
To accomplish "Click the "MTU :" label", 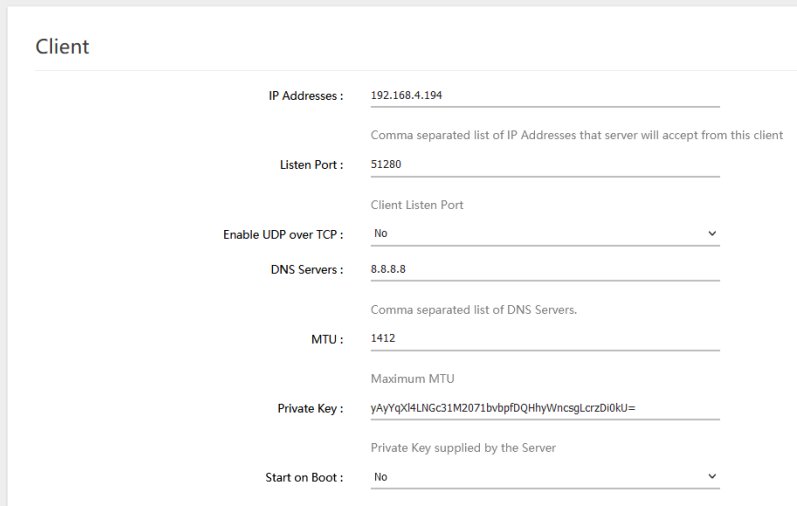I will click(327, 339).
